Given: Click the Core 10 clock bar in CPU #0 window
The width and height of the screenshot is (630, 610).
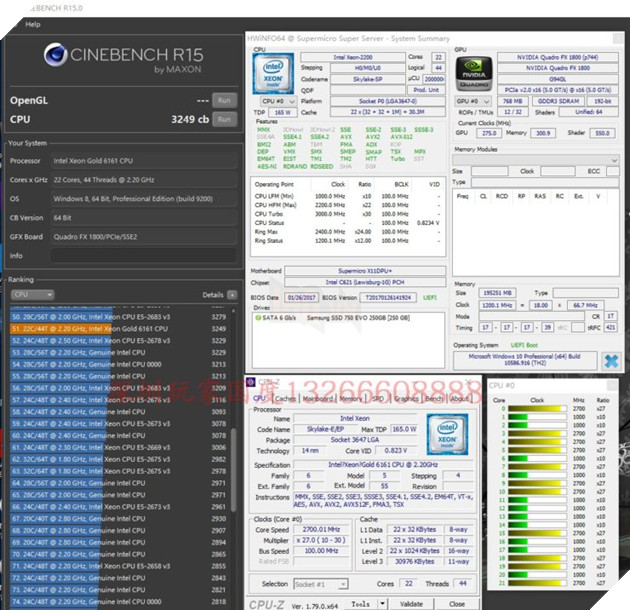Looking at the screenshot, I should [x=537, y=491].
